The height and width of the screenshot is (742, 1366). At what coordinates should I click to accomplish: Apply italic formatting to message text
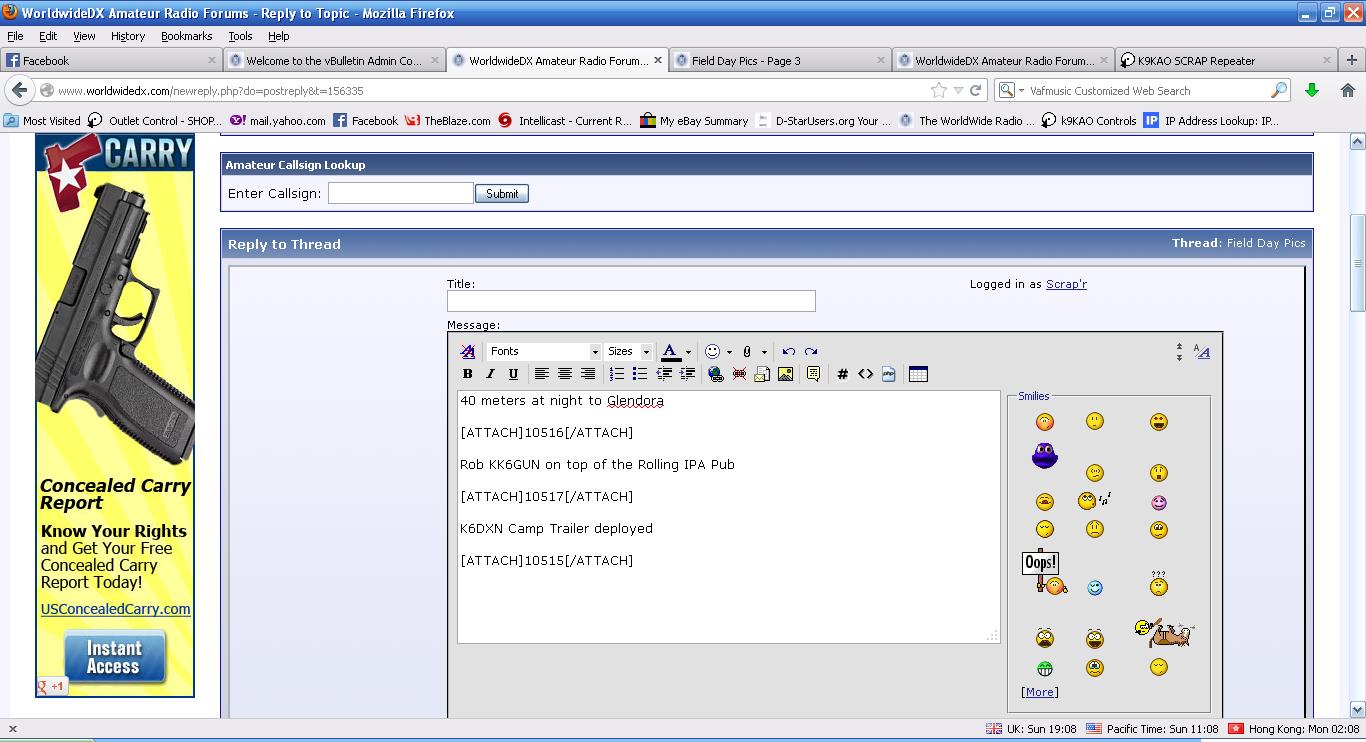point(490,374)
